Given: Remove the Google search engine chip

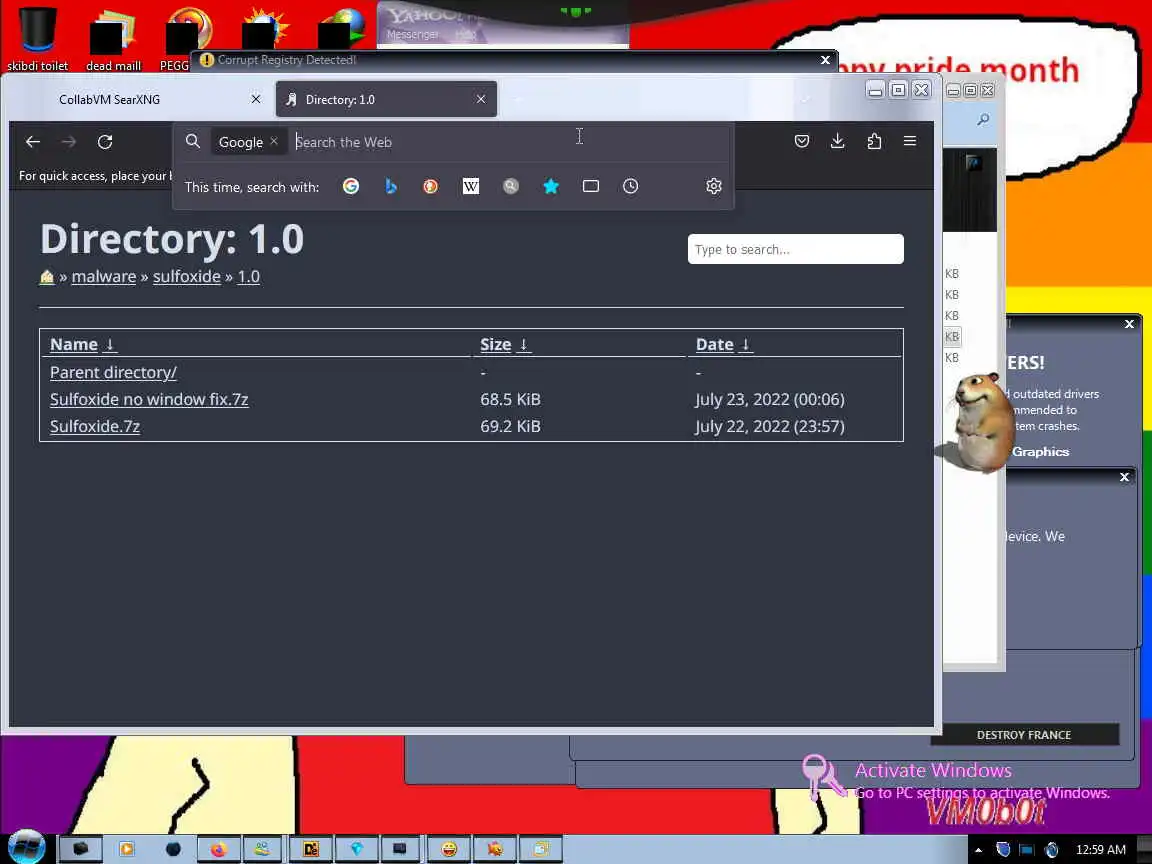Looking at the screenshot, I should [274, 141].
